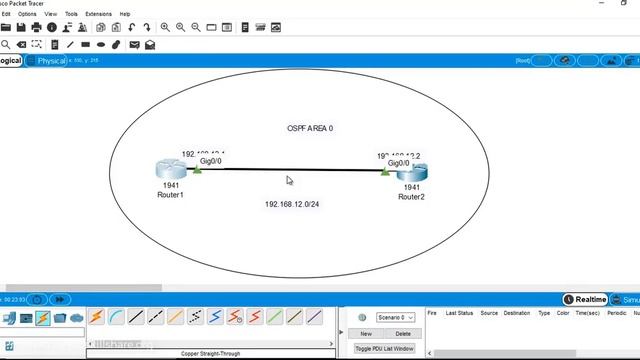Choose Serial DTE red zigzag cable
Viewport: 640px width, 360px height.
coord(255,317)
